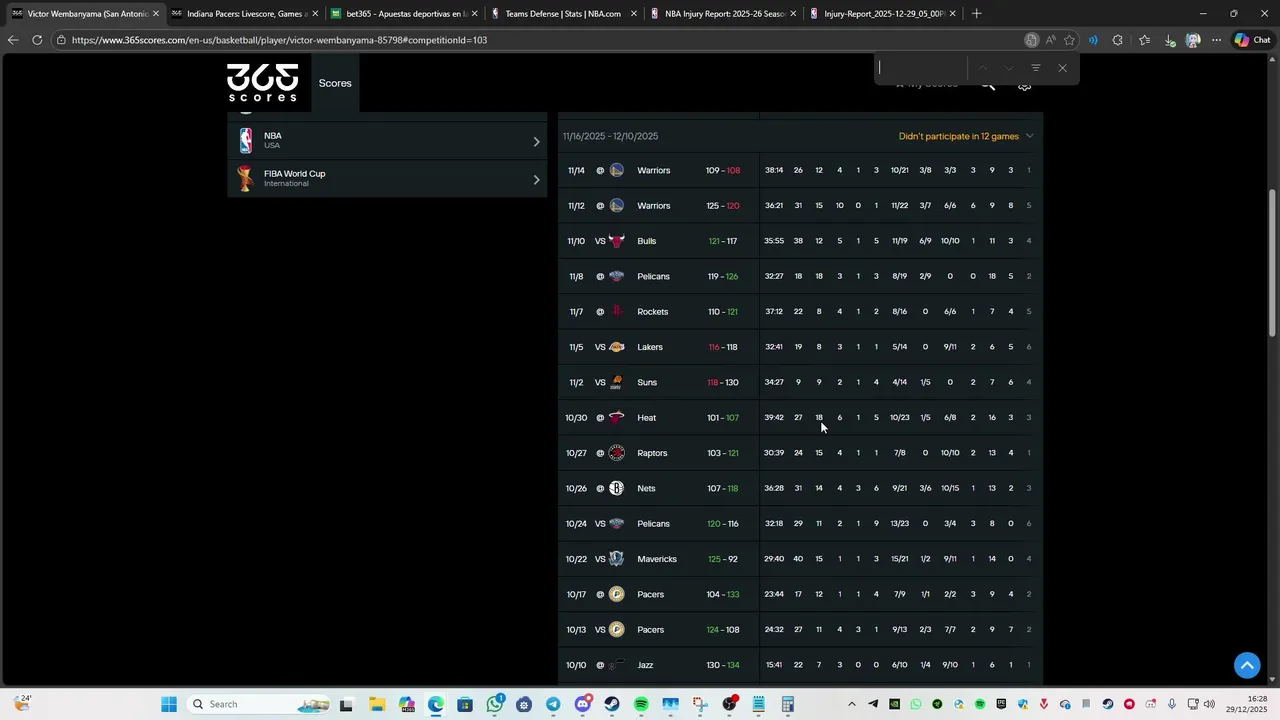Screen dimensions: 1280x720
Task: Show hidden system tray icons chevron
Action: (852, 704)
